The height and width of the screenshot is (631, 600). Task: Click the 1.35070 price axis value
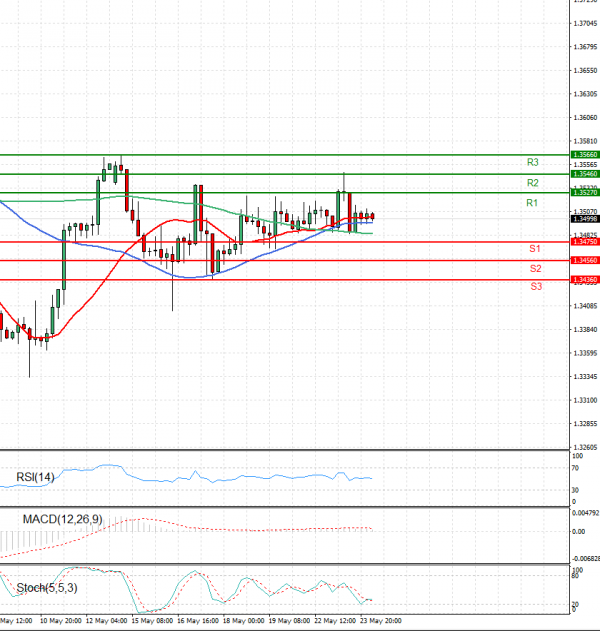click(585, 211)
